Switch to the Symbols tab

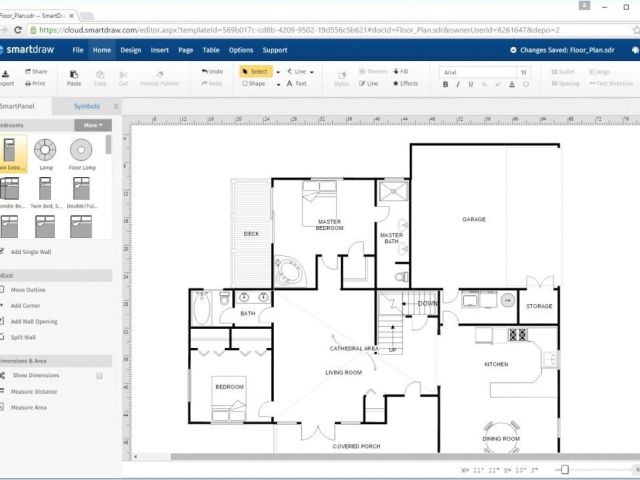(x=87, y=105)
